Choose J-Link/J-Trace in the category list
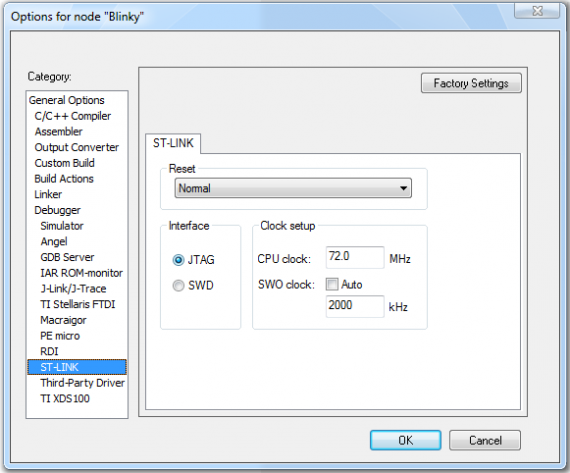Image resolution: width=570 pixels, height=473 pixels. (x=73, y=289)
